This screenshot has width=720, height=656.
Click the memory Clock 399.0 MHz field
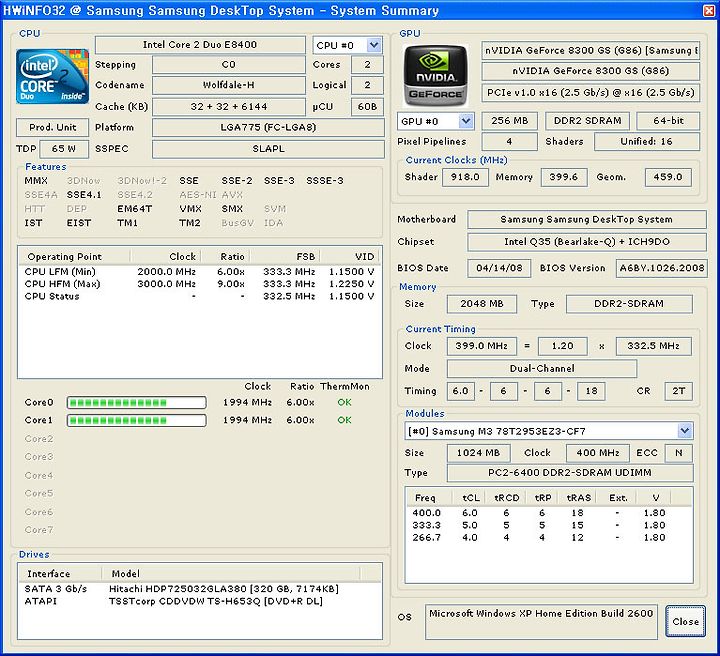(x=482, y=346)
